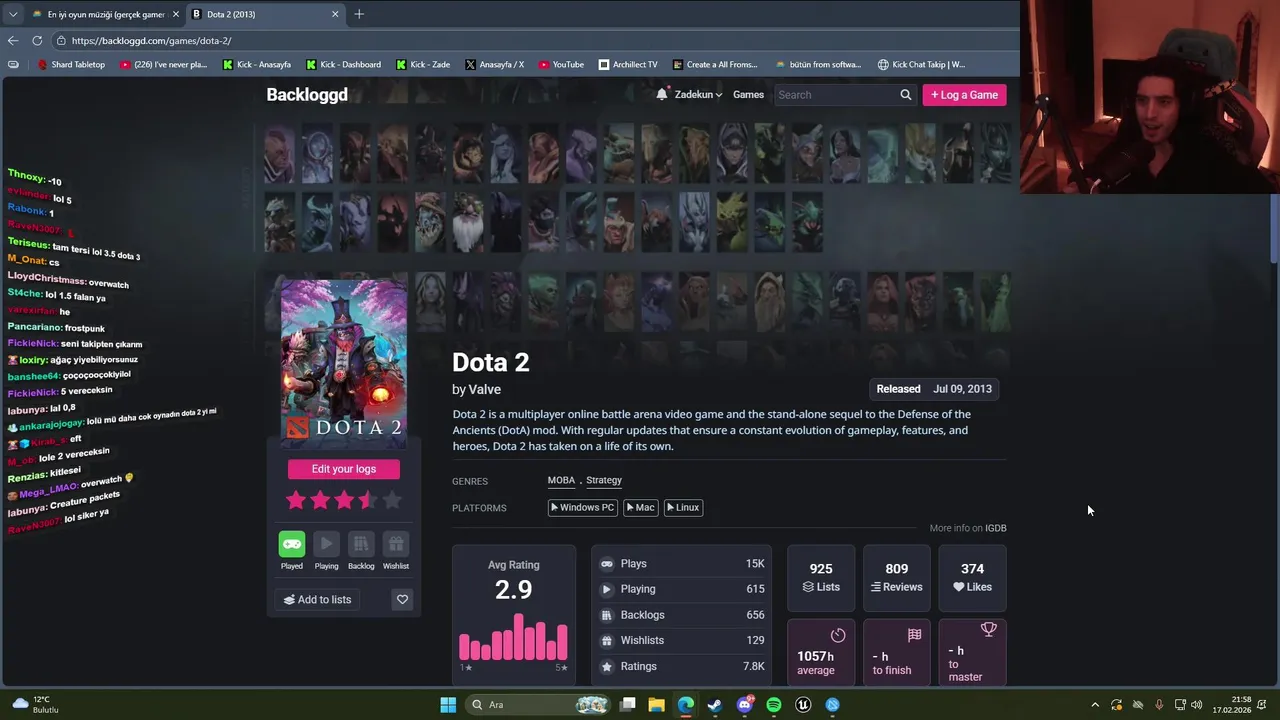Open Kick Chat Takip bookmark

tap(921, 64)
